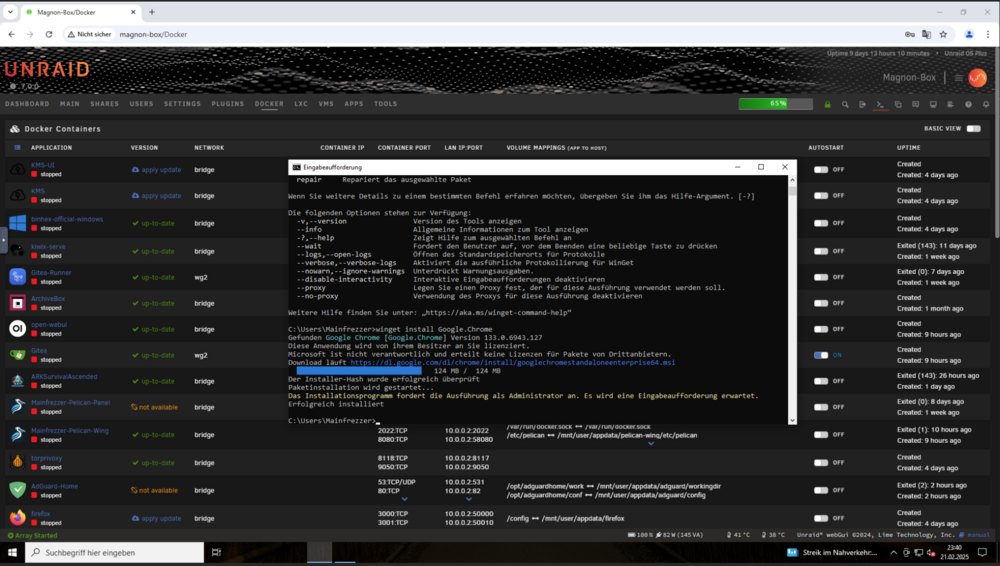The height and width of the screenshot is (566, 1000).
Task: Click the firefox container icon
Action: point(17,518)
